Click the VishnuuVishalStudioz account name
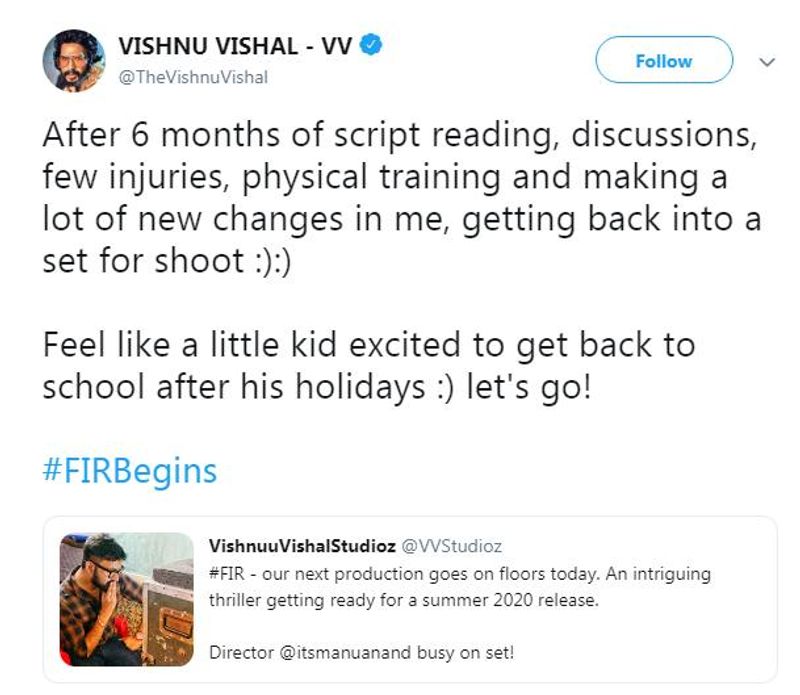 coord(302,546)
